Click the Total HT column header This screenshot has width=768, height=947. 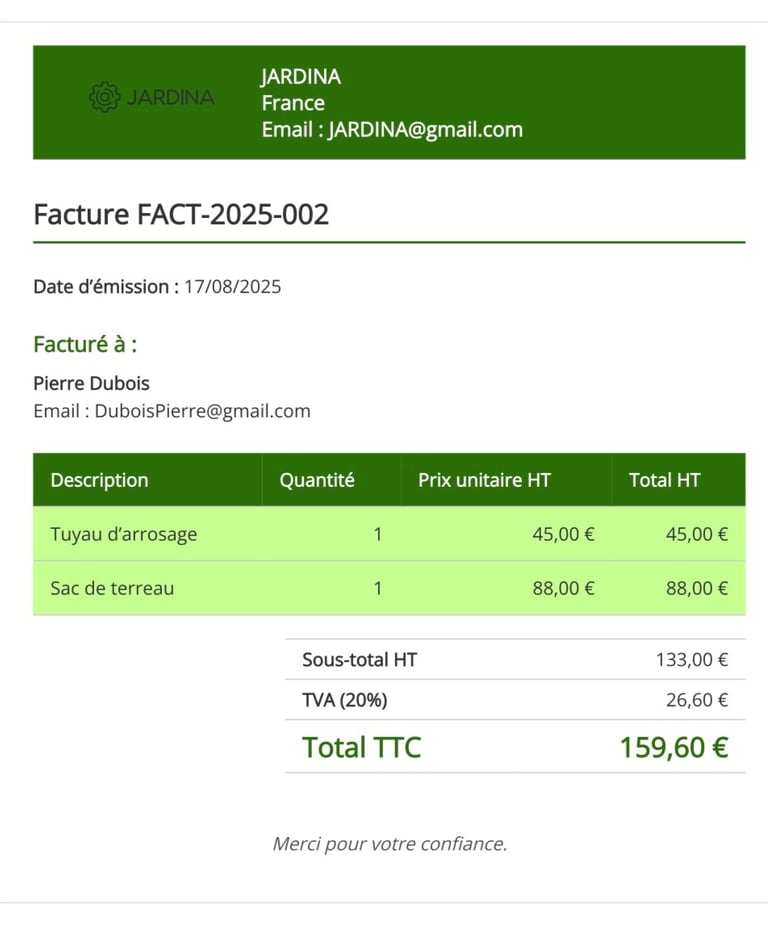click(664, 480)
